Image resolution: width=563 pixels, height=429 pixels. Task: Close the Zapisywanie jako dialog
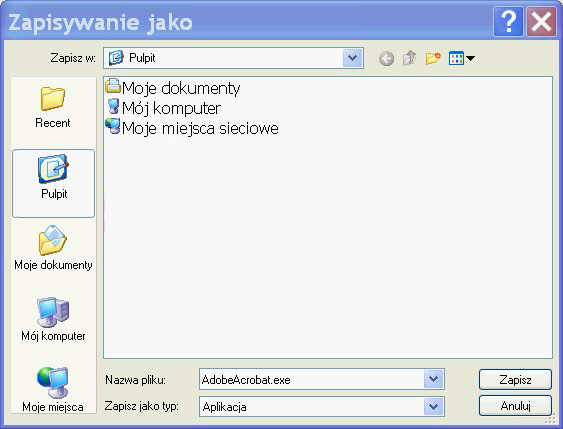point(541,22)
